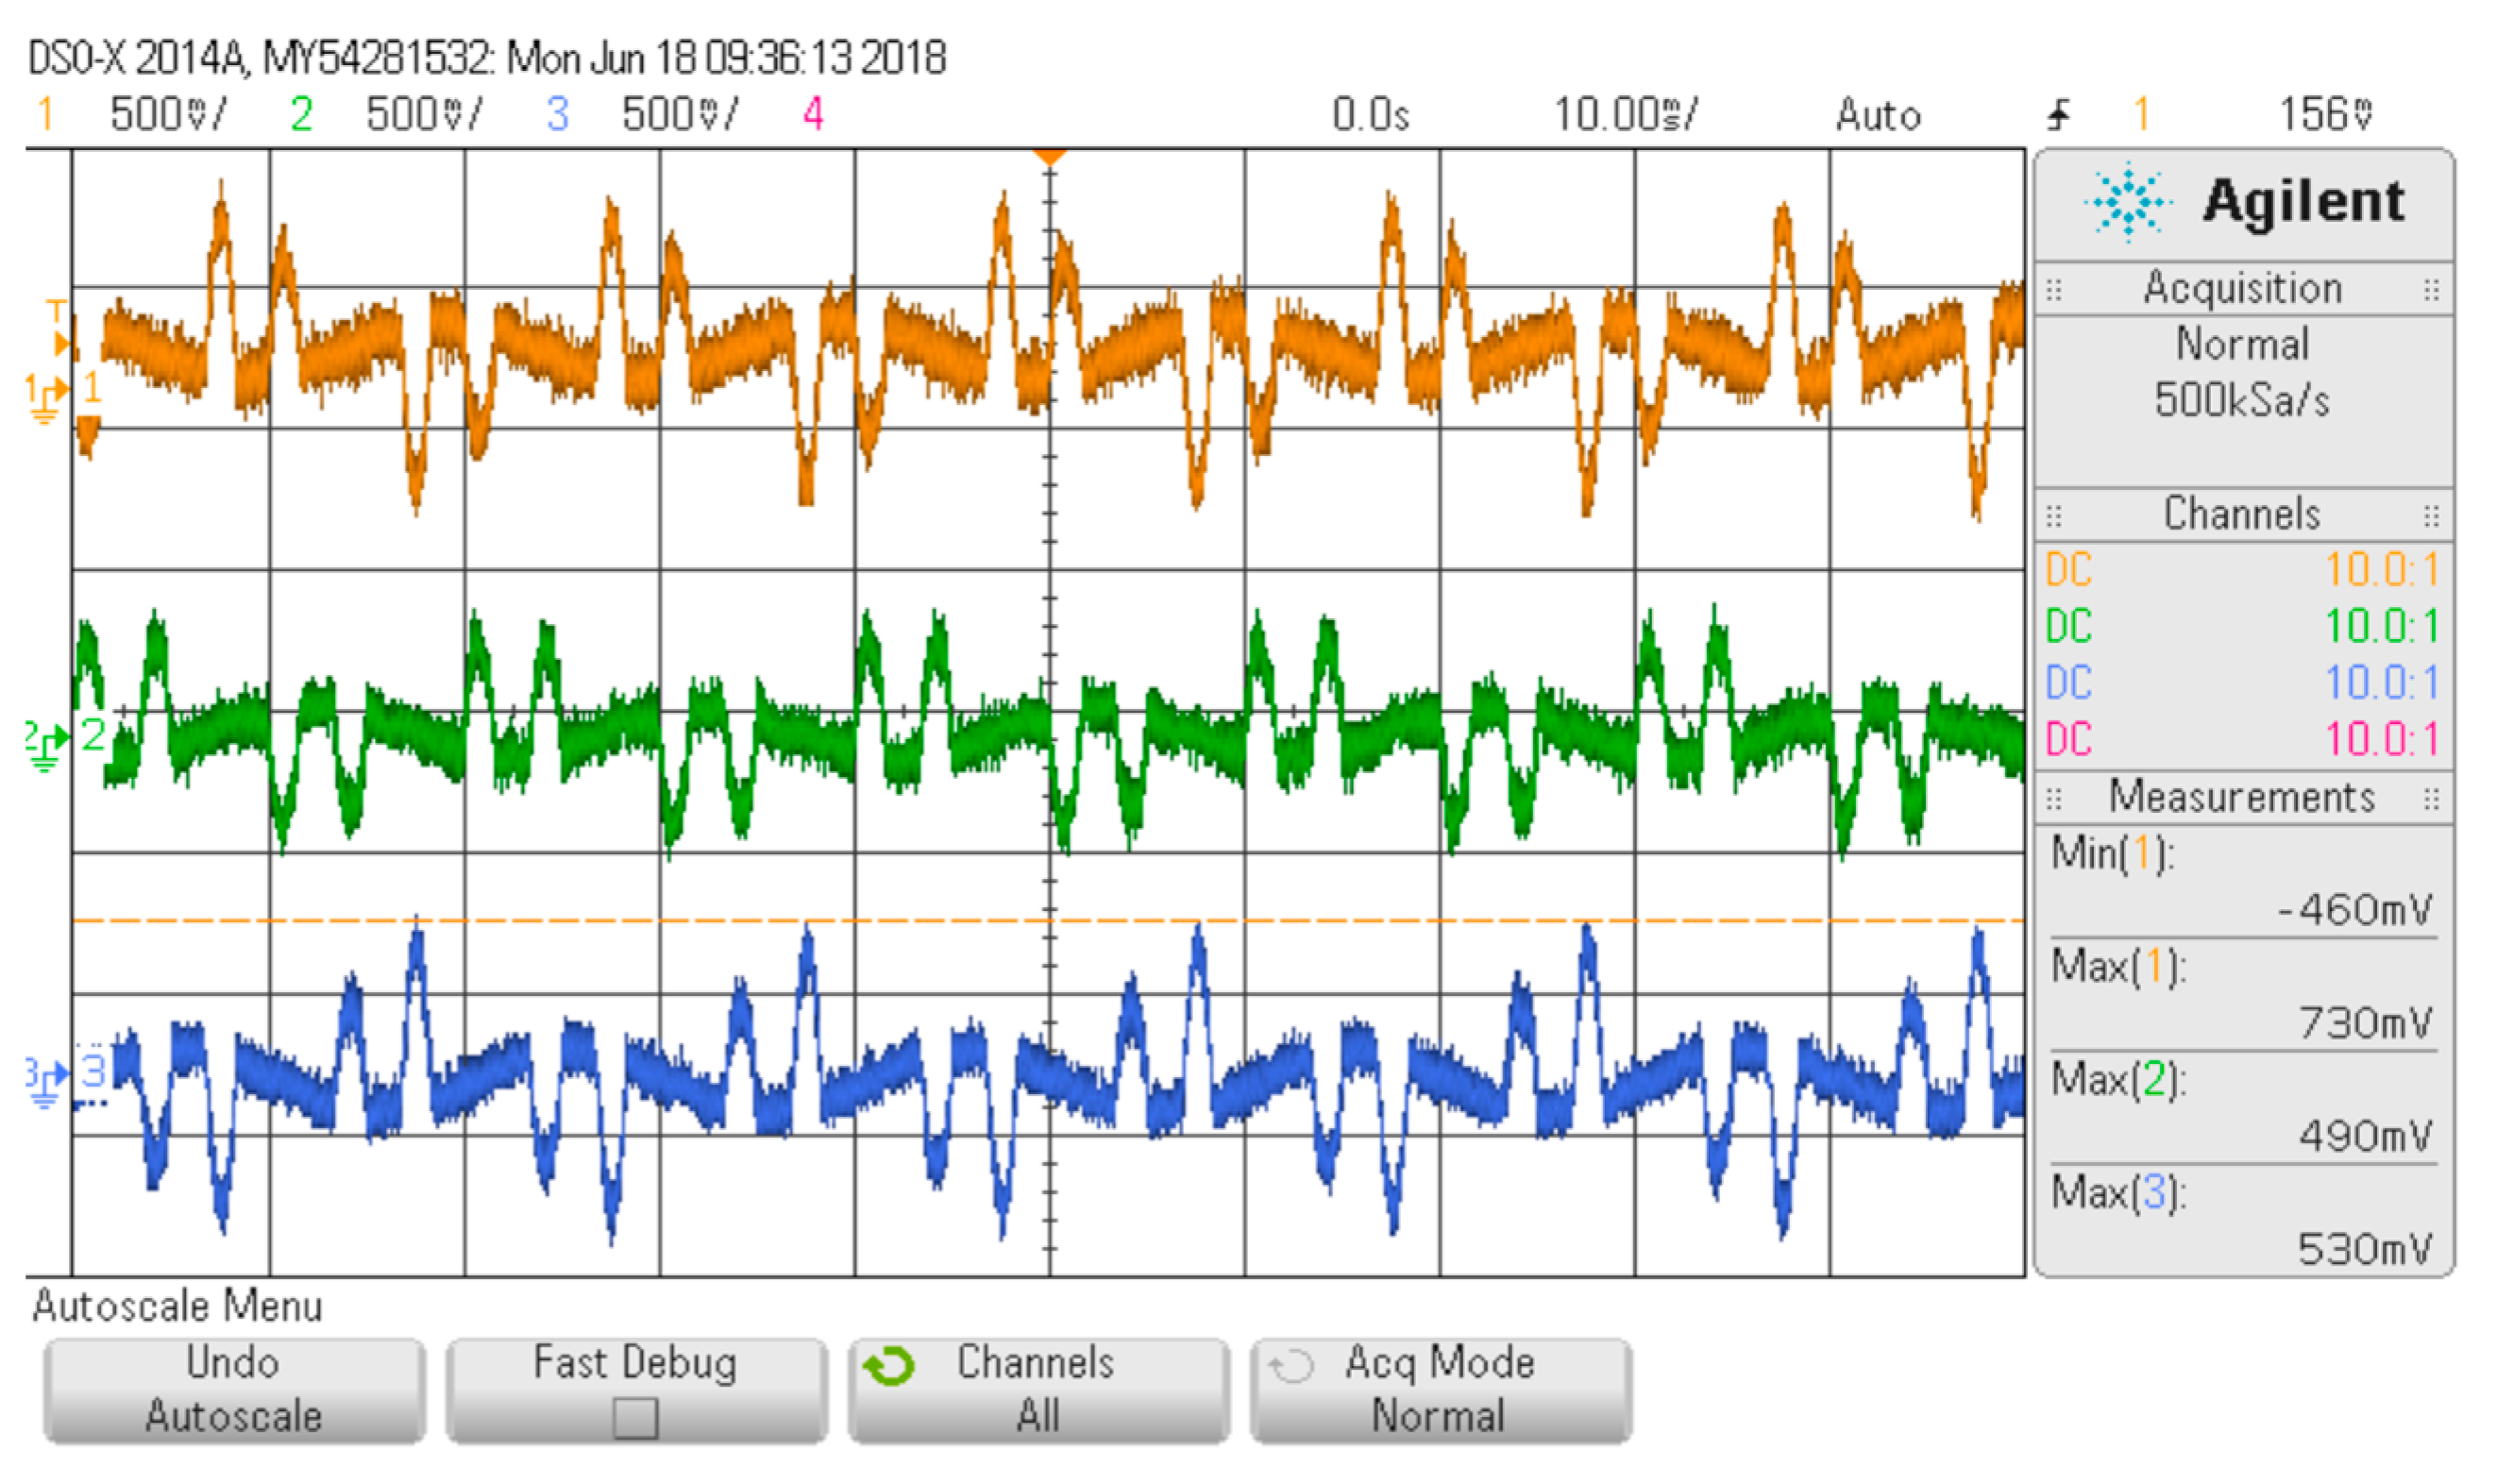Click the Auto trigger mode label

tap(1877, 115)
